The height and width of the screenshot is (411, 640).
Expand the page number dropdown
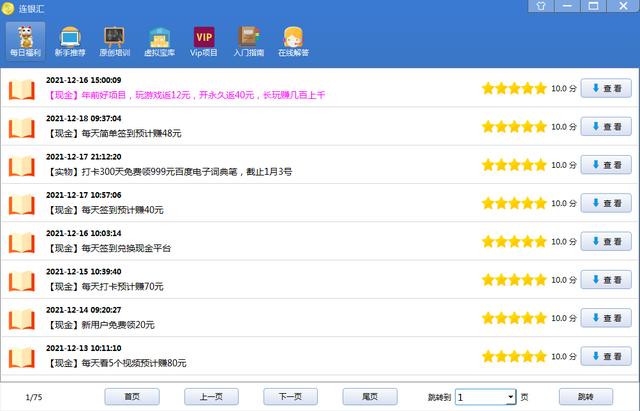coord(510,397)
